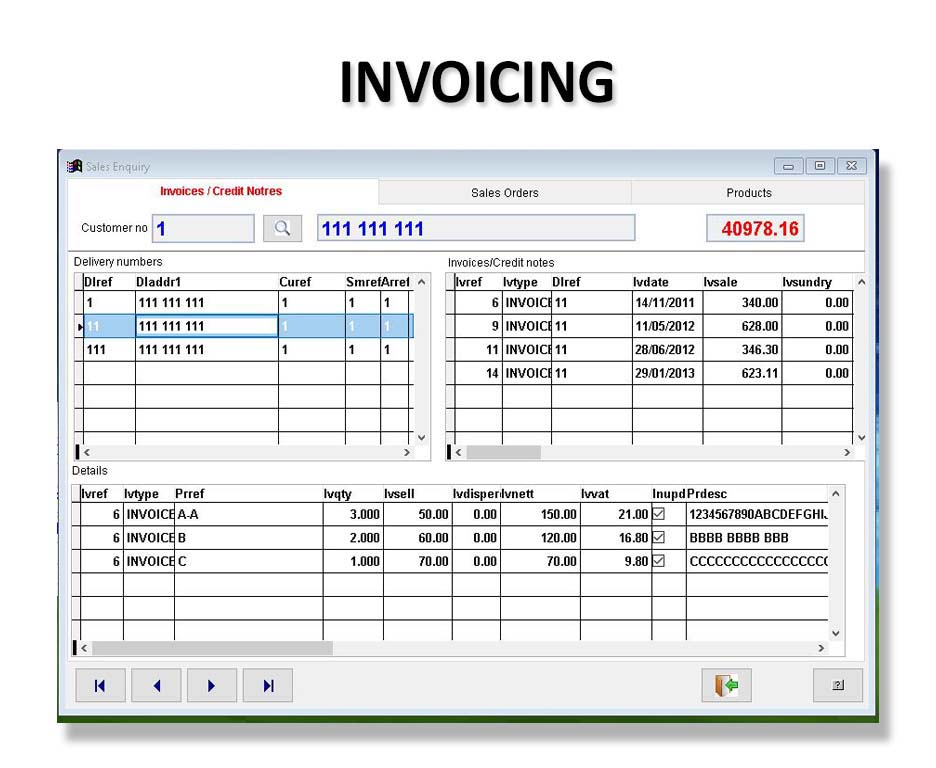Toggle Inupd checkbox for product C row
Screen dimensions: 936x768
click(x=659, y=562)
